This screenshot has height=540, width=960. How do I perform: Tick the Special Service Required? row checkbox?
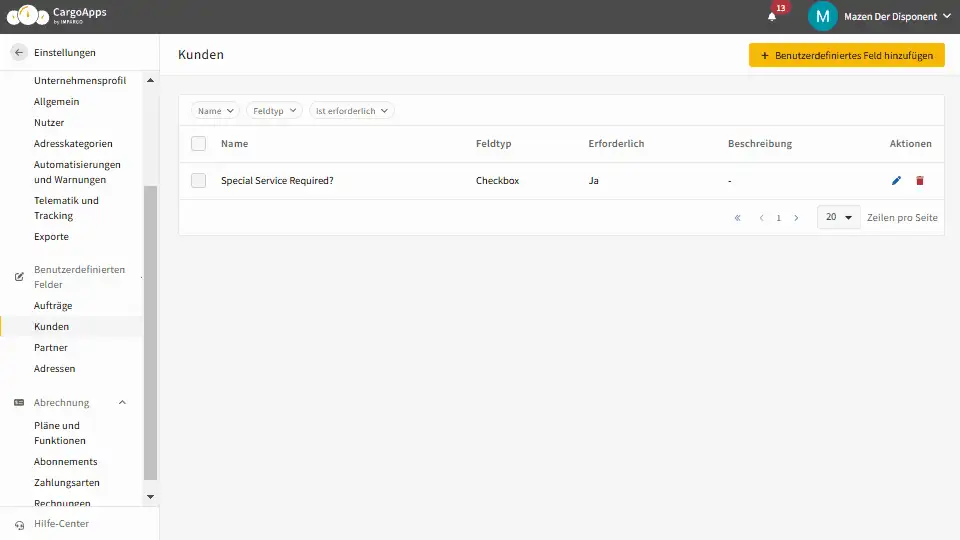[198, 181]
